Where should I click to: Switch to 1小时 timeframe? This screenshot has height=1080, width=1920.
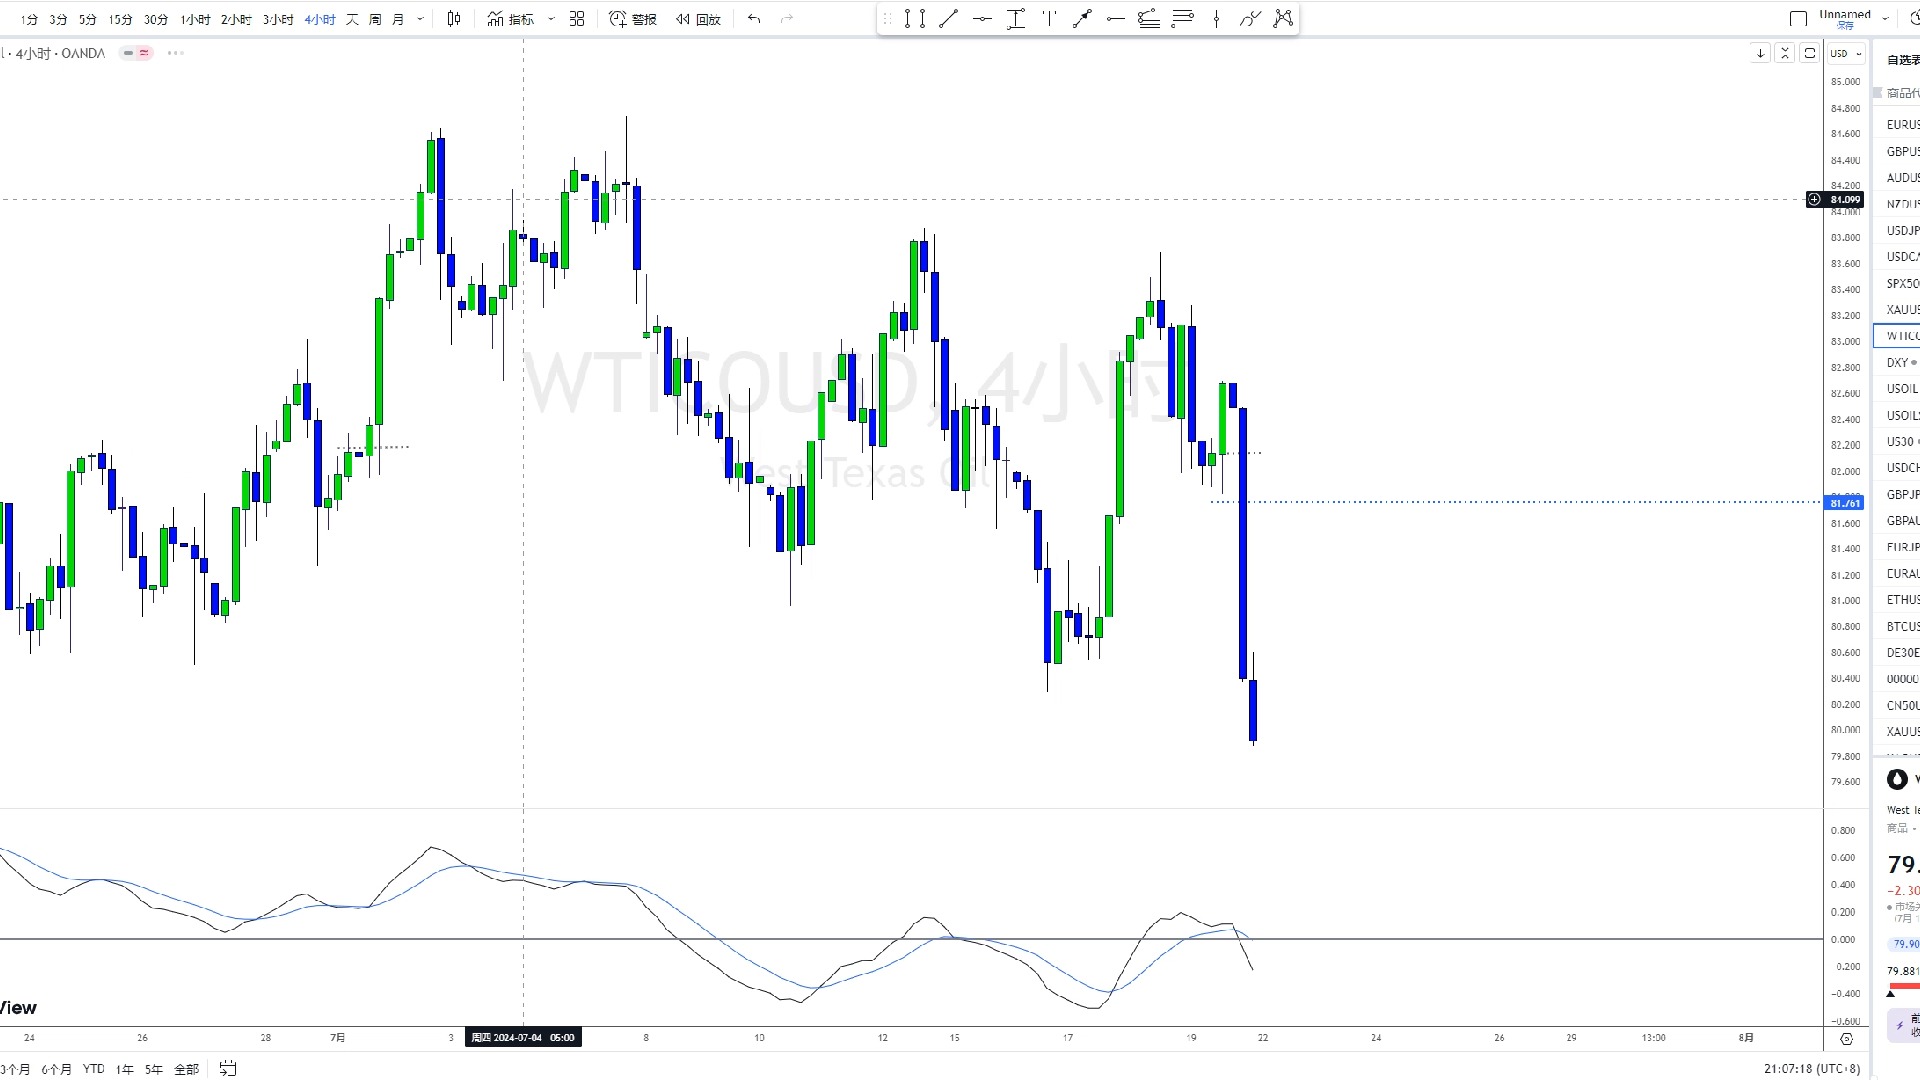click(195, 19)
